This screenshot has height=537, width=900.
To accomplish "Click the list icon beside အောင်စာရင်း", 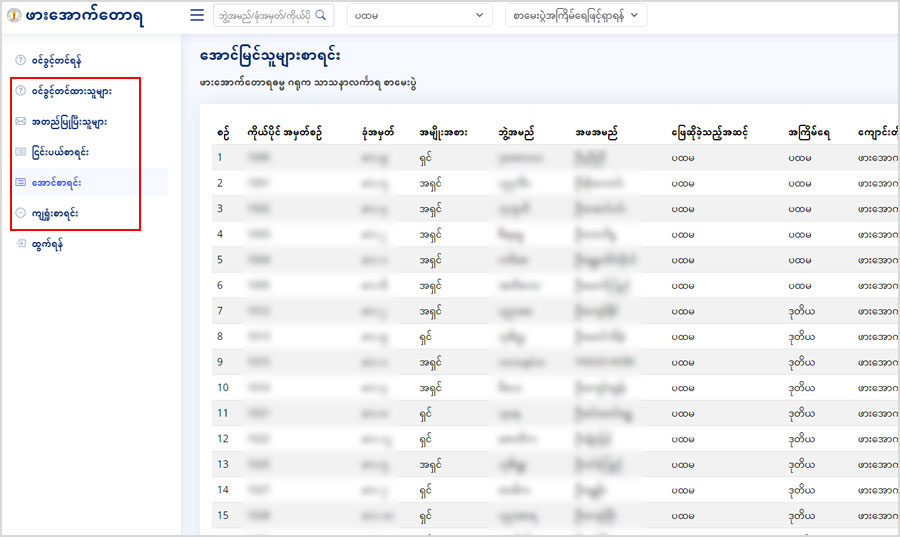I will pyautogui.click(x=21, y=182).
